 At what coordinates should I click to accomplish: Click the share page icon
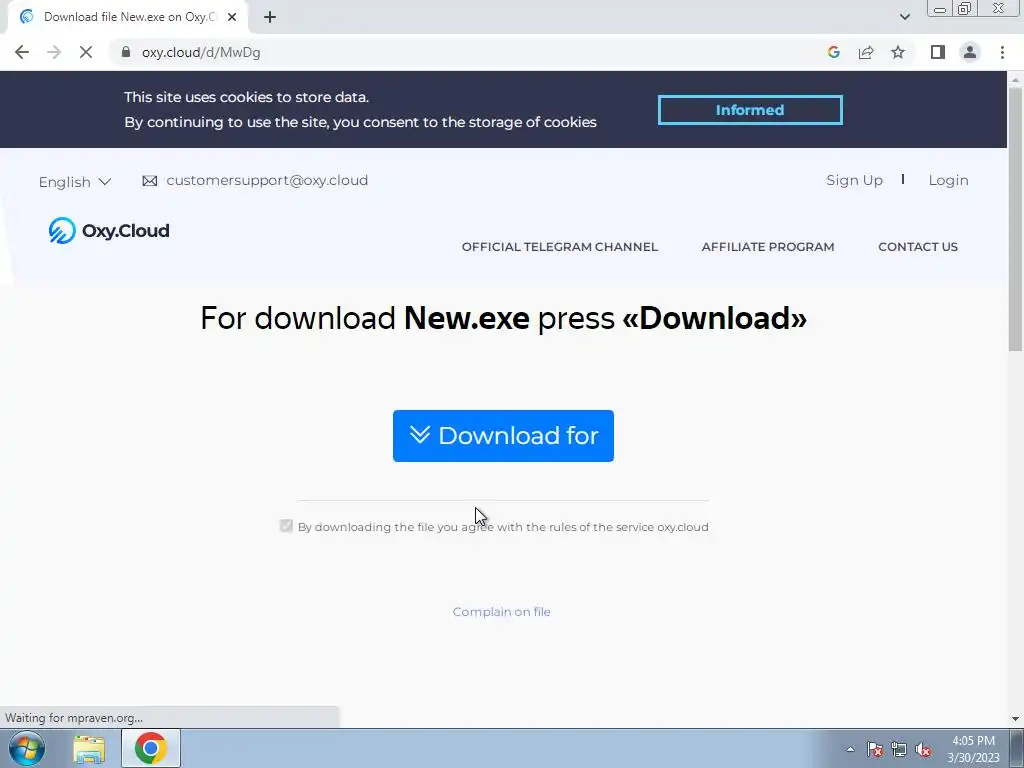866,52
